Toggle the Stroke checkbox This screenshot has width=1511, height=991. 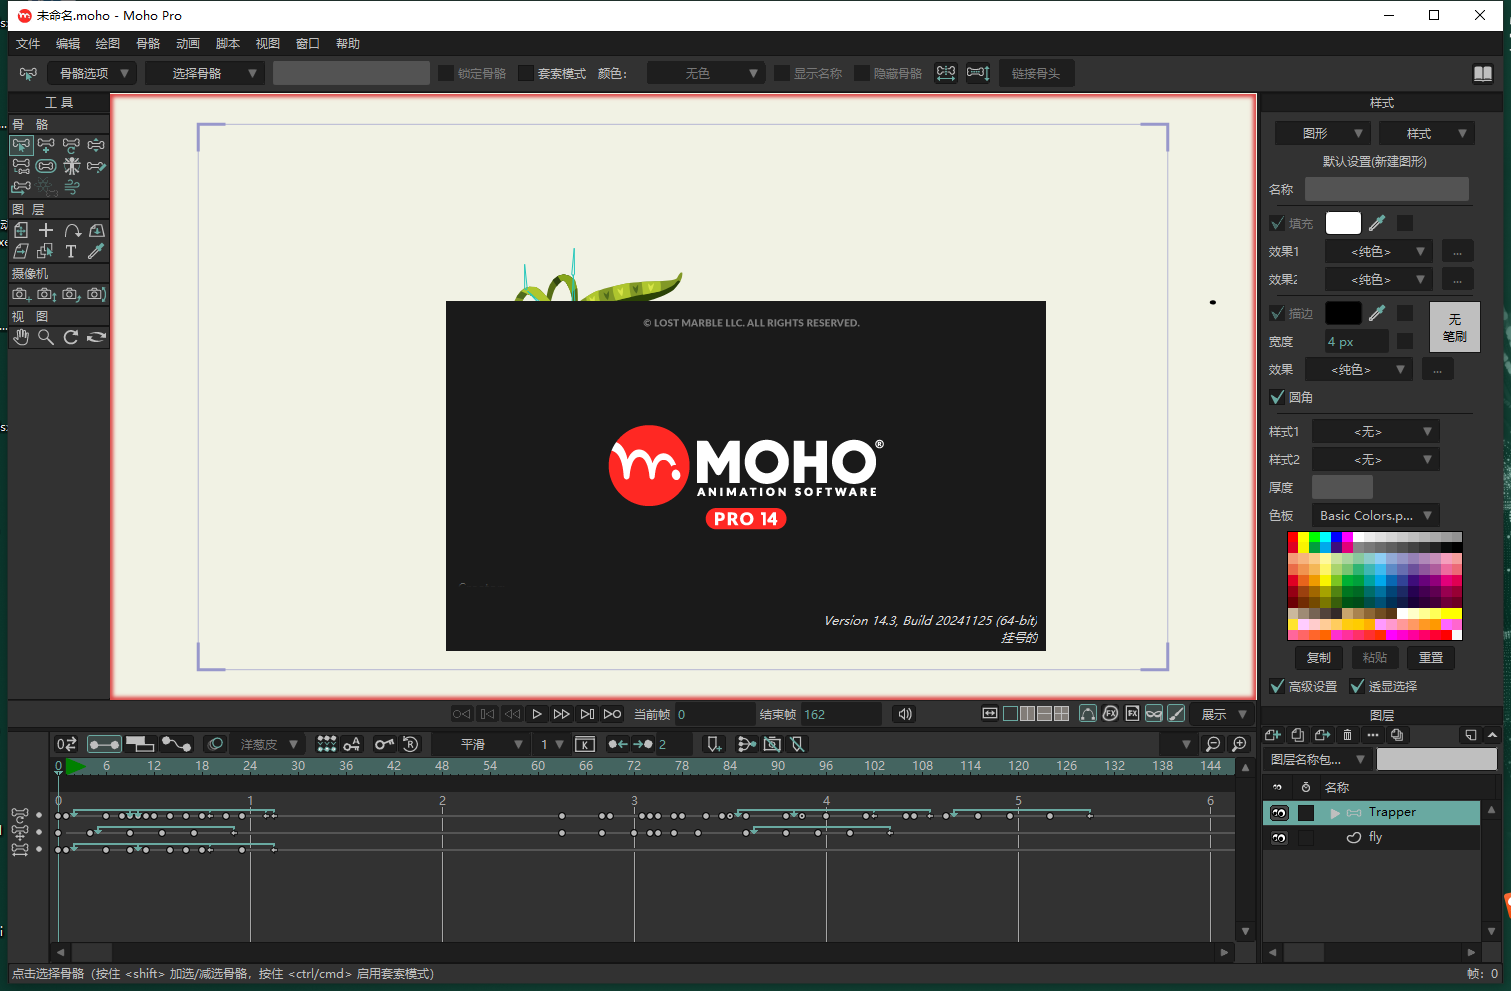(1277, 313)
